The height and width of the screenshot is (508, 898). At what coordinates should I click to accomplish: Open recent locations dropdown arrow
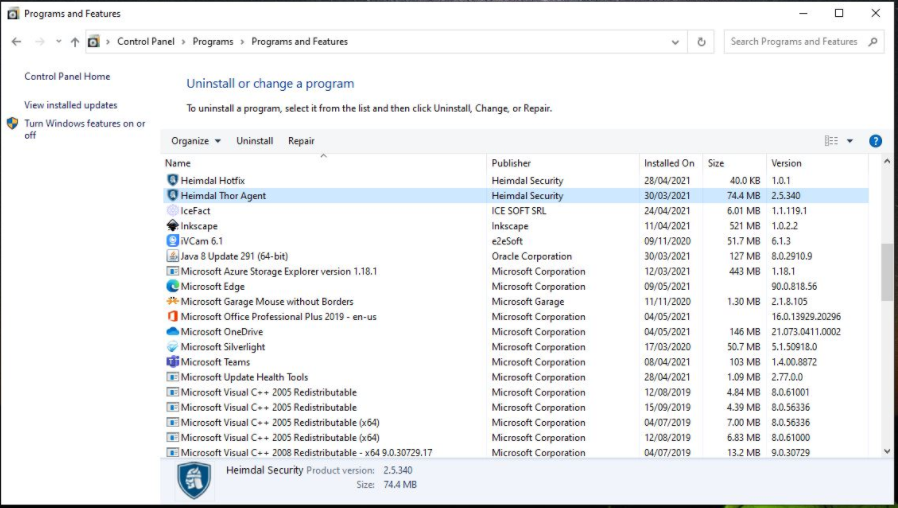[58, 42]
